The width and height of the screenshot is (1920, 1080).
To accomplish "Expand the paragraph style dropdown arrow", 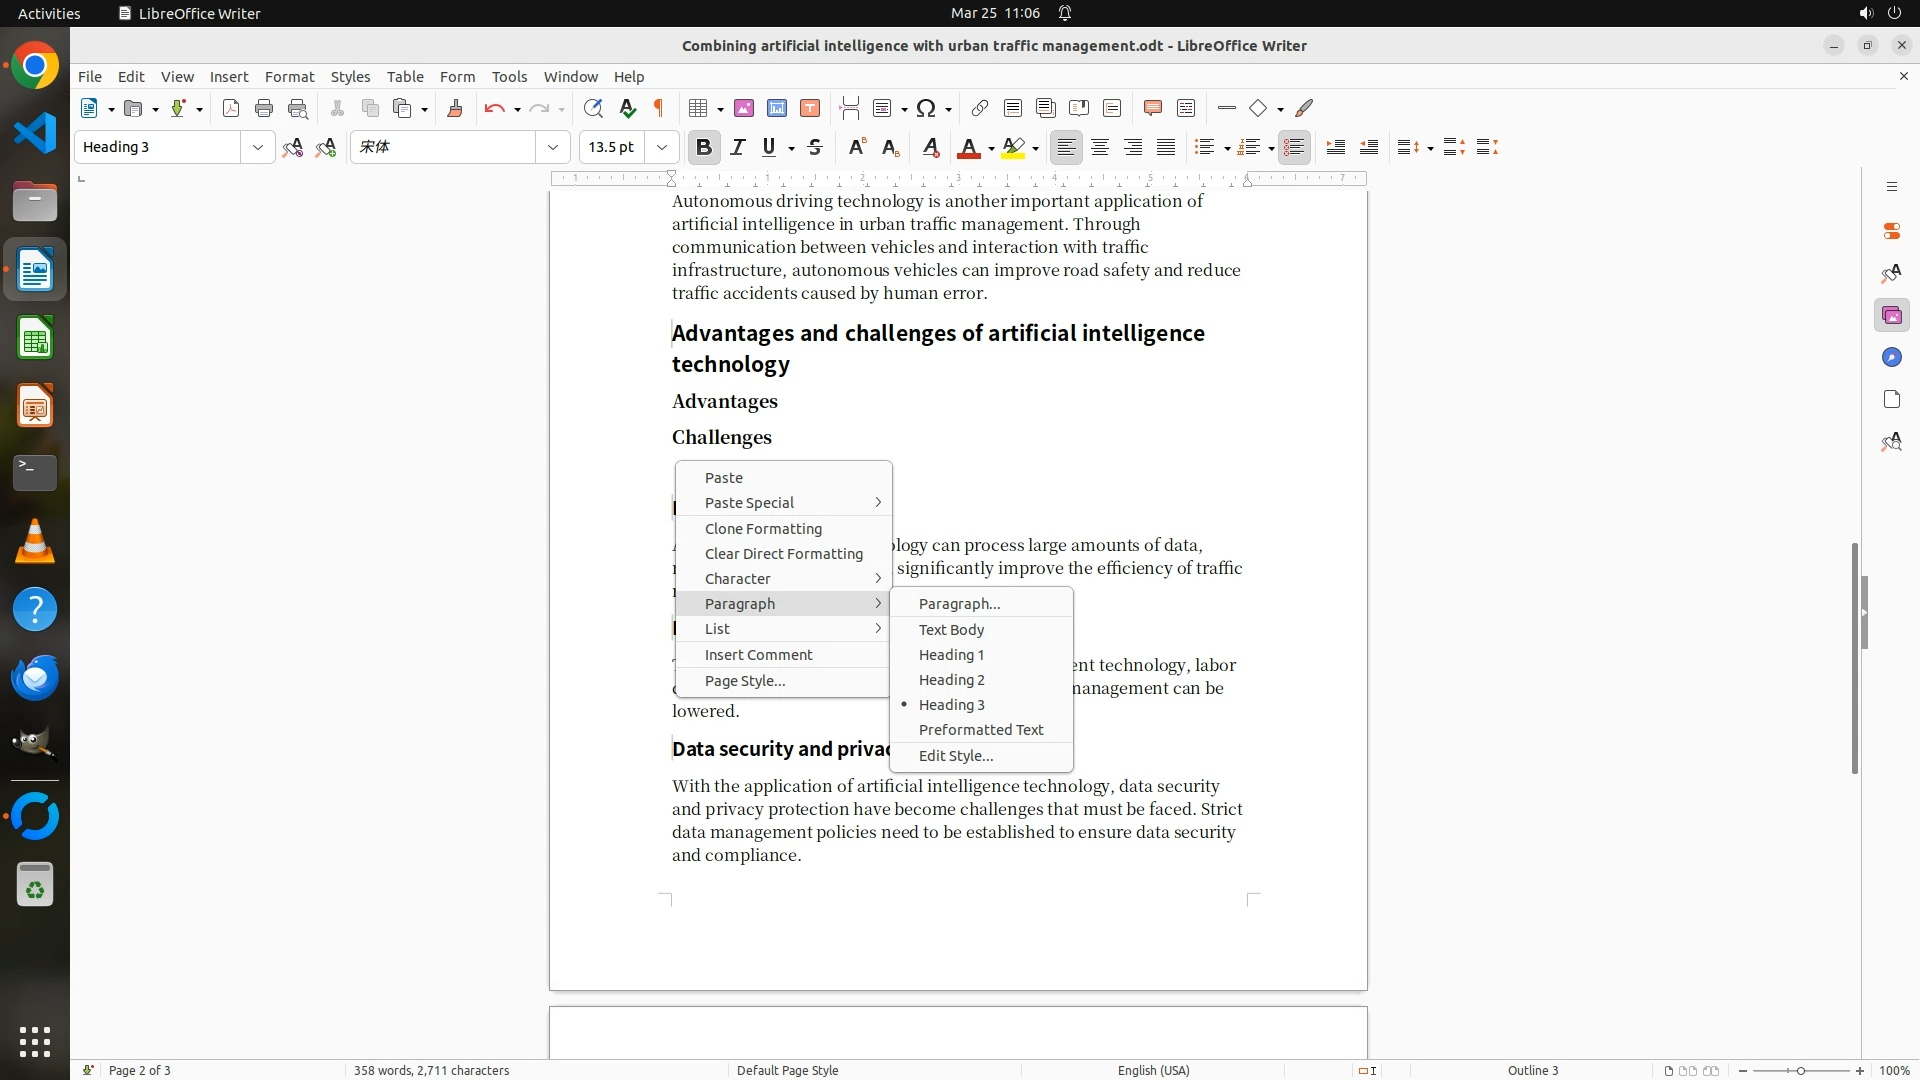I will tap(257, 147).
